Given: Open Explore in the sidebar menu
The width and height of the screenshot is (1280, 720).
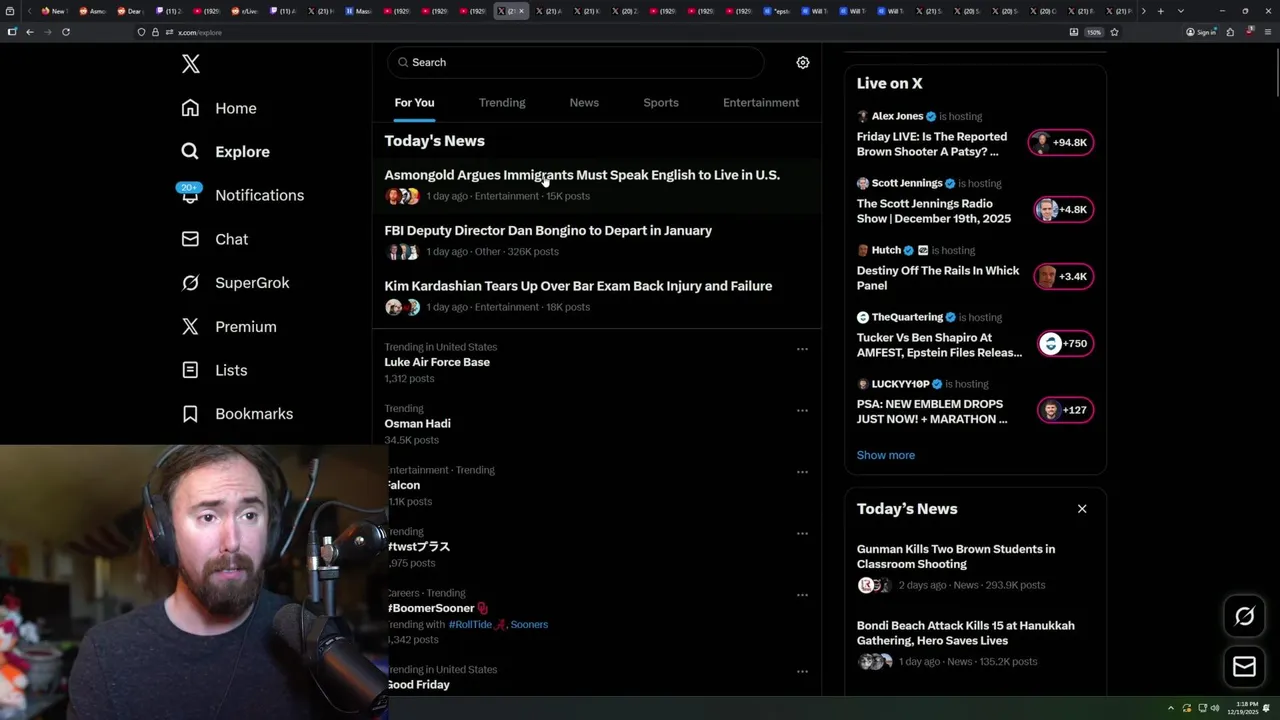Looking at the screenshot, I should (226, 152).
